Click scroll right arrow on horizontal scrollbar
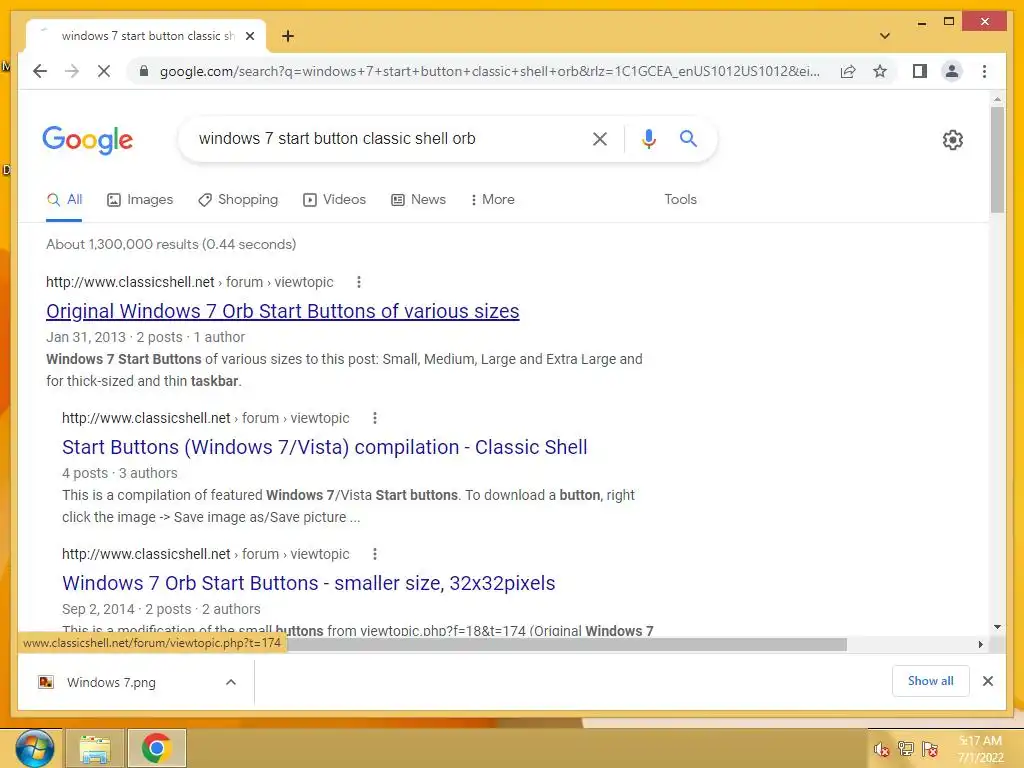Screen dimensions: 1024x768 click(x=981, y=645)
